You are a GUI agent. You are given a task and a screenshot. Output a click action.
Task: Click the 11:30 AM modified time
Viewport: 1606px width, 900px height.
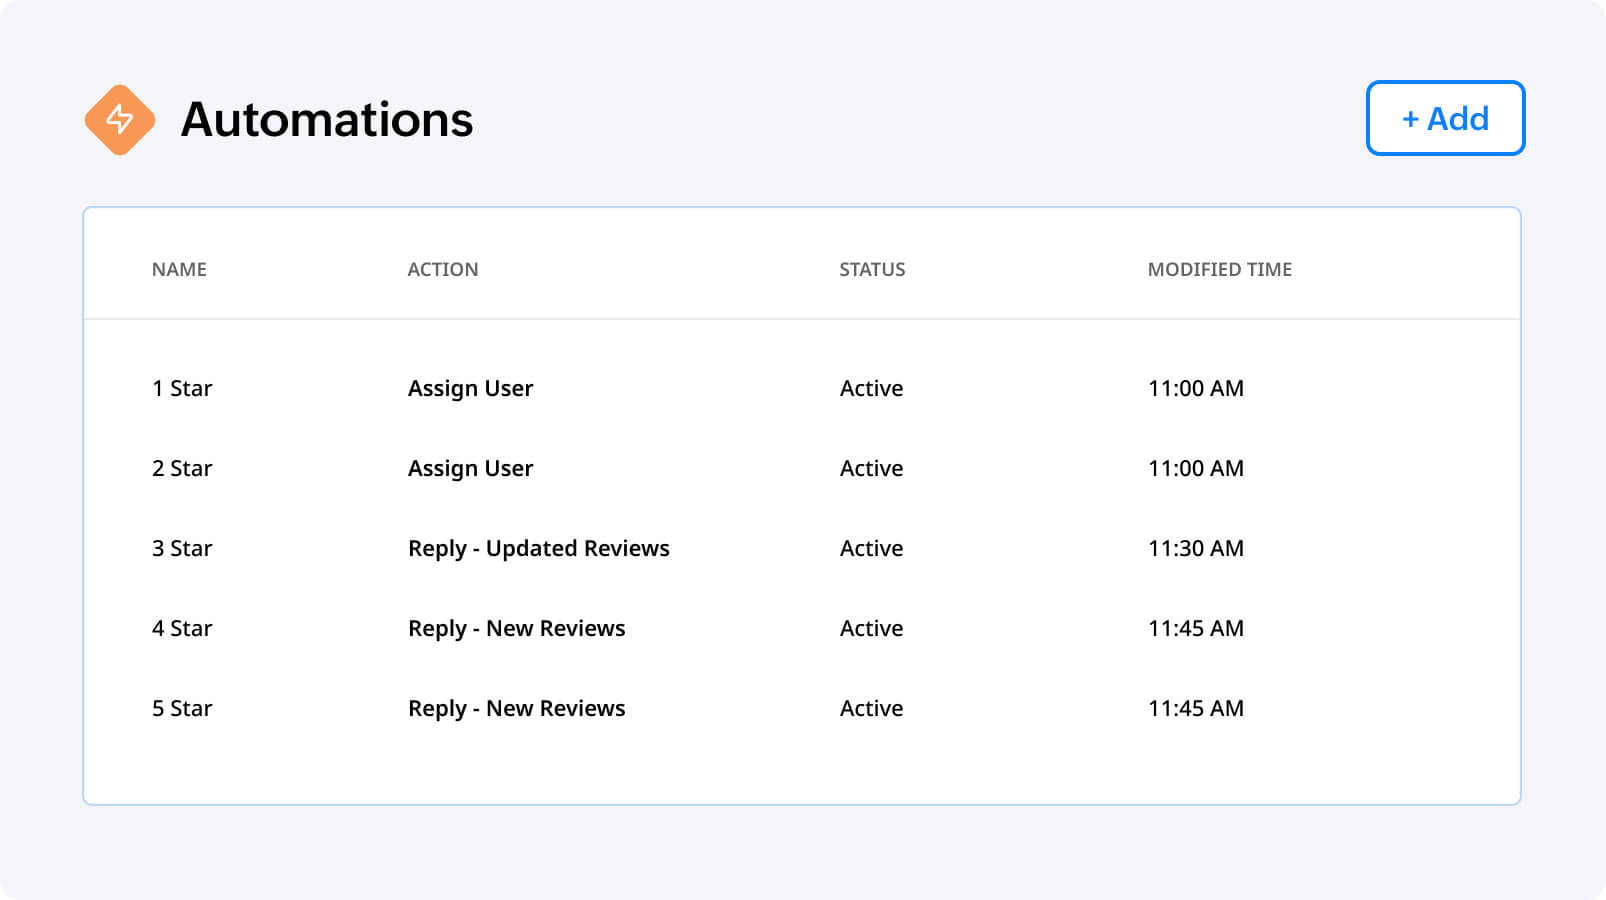pos(1195,548)
